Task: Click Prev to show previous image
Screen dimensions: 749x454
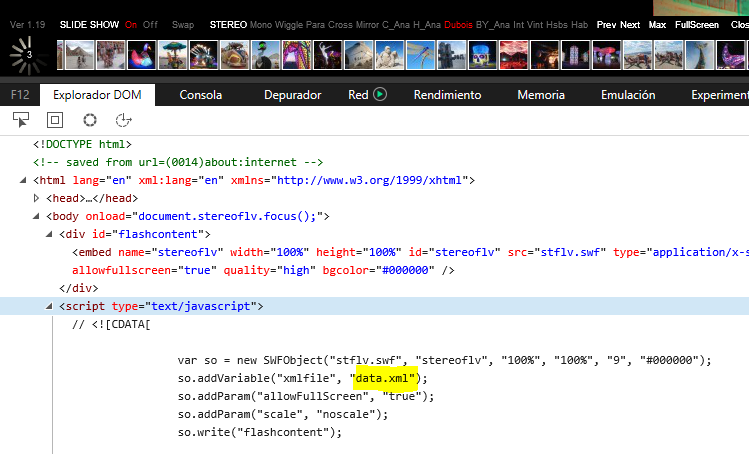Action: tap(606, 25)
